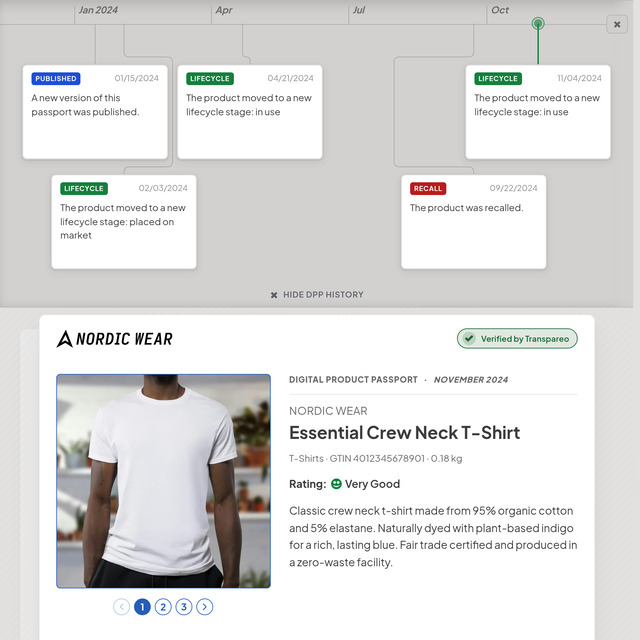Select image page 3
640x640 pixels.
click(184, 607)
